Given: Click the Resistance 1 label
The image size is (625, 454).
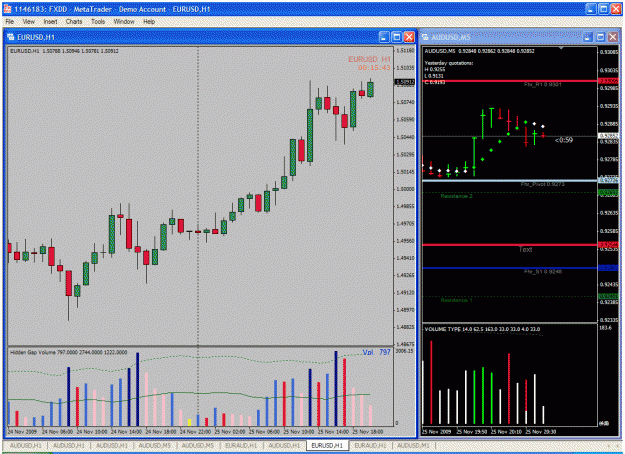Looking at the screenshot, I should pyautogui.click(x=456, y=300).
